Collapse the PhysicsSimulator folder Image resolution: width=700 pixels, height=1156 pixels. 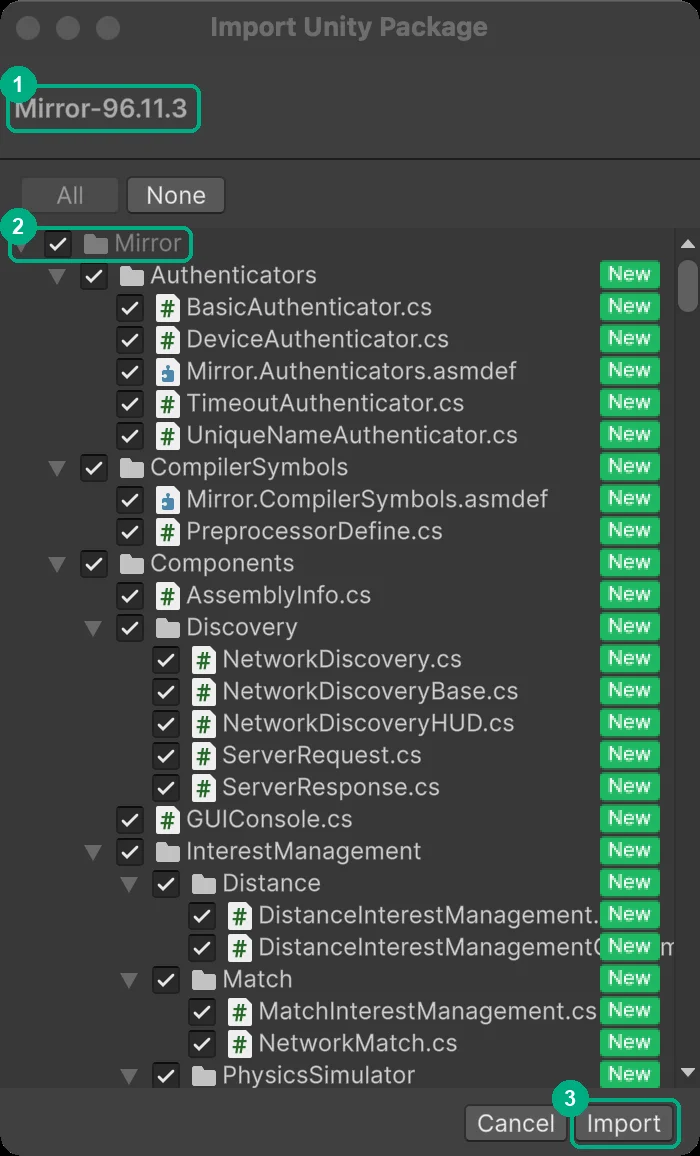click(130, 1076)
